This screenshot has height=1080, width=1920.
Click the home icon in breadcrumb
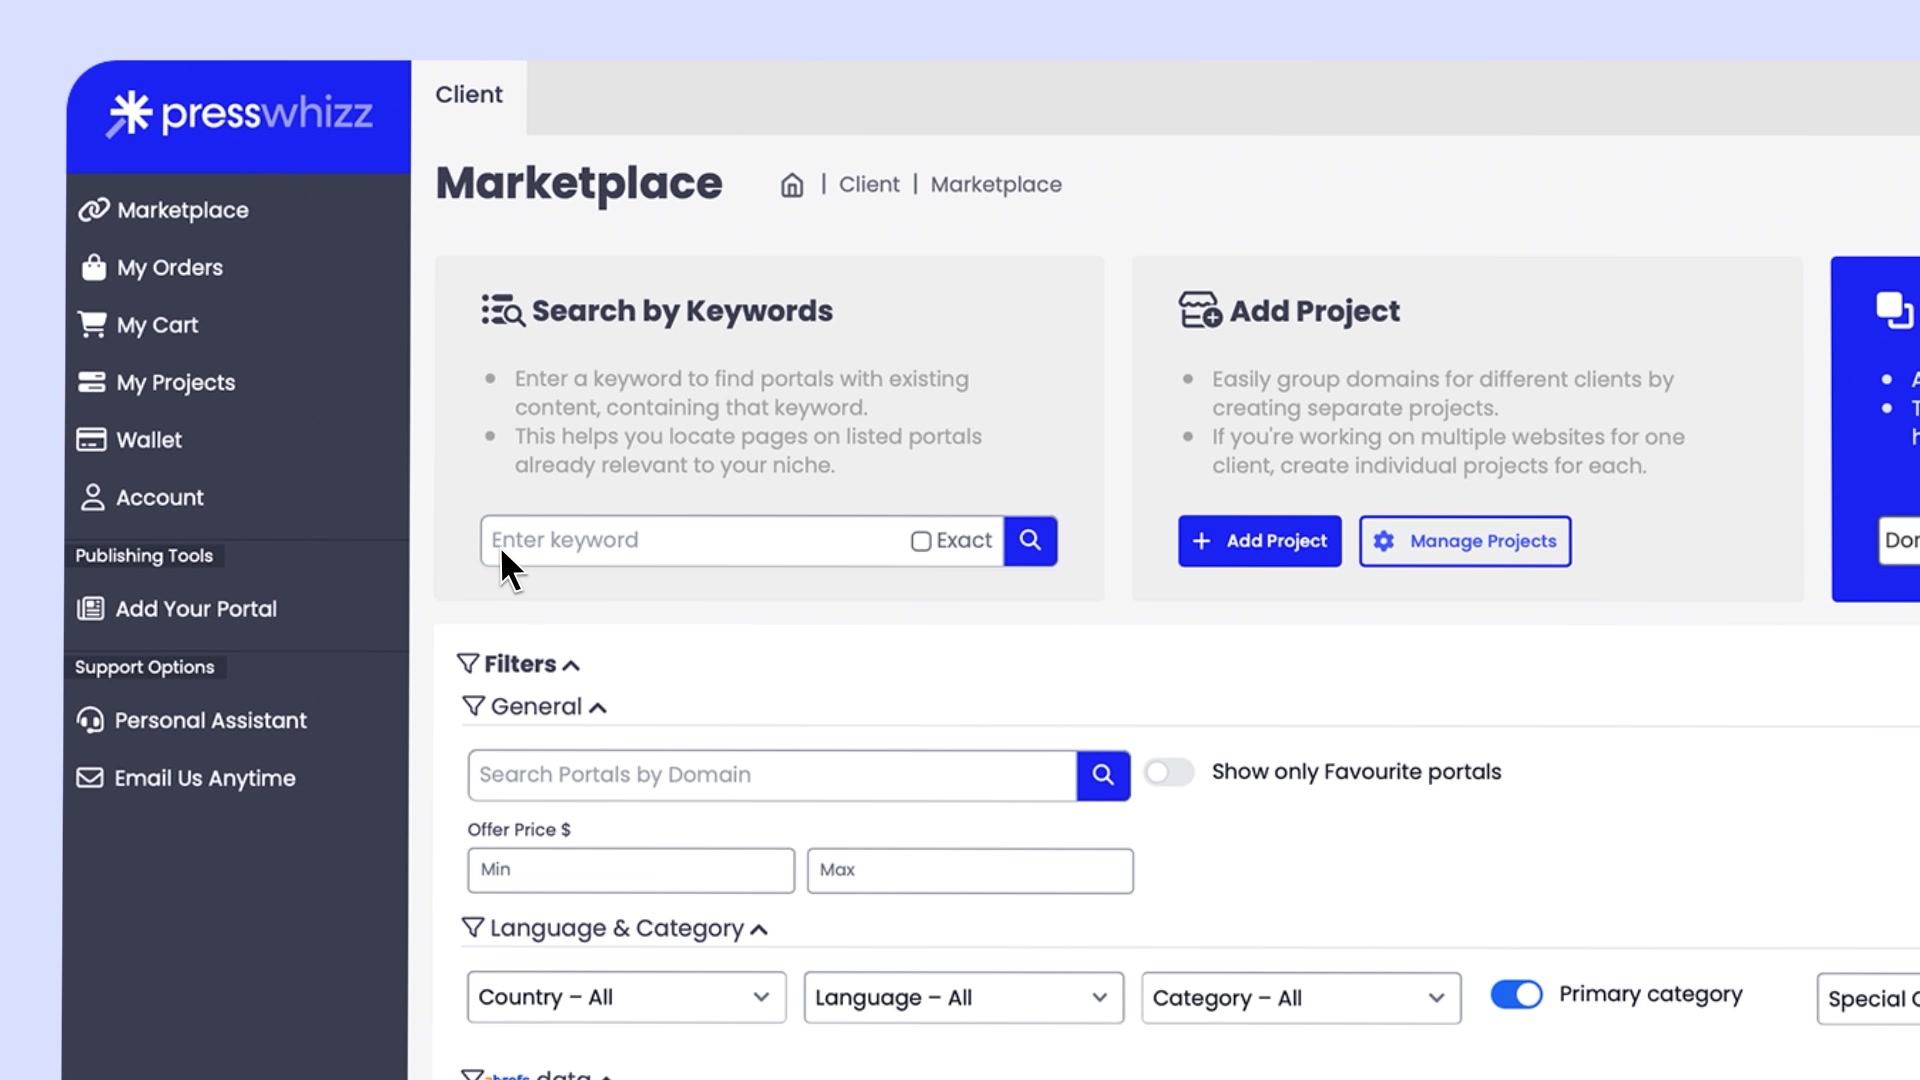coord(792,185)
